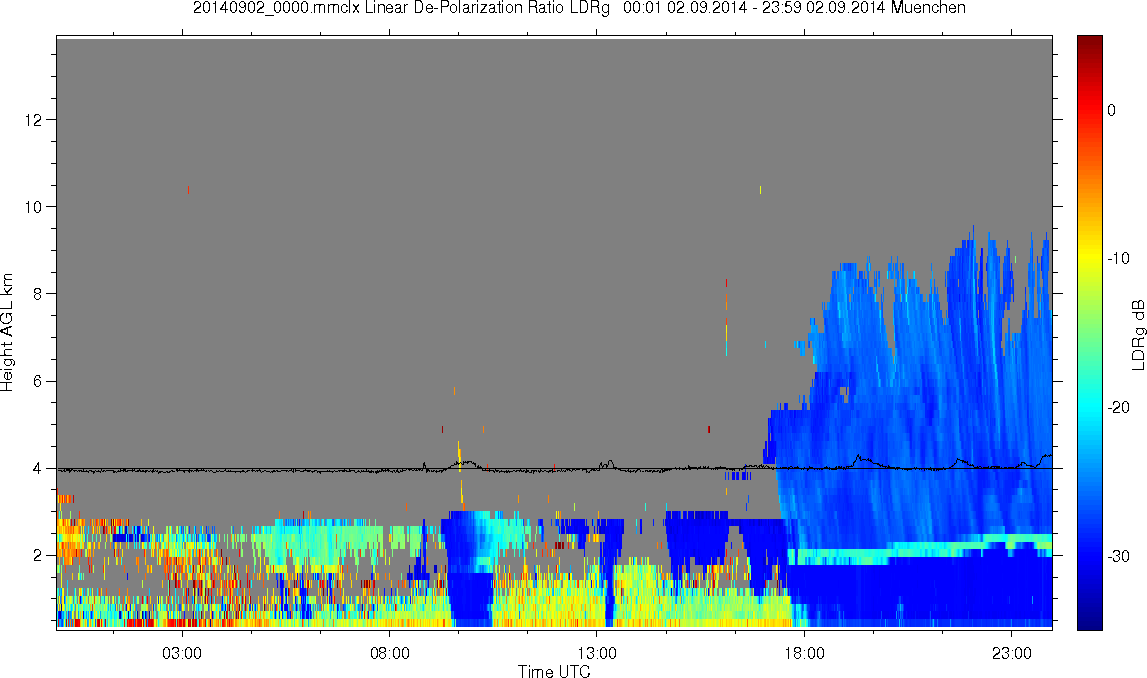This screenshot has width=1147, height=678.
Task: Click the 'LDRg dB' colorbar label
Action: [1137, 334]
